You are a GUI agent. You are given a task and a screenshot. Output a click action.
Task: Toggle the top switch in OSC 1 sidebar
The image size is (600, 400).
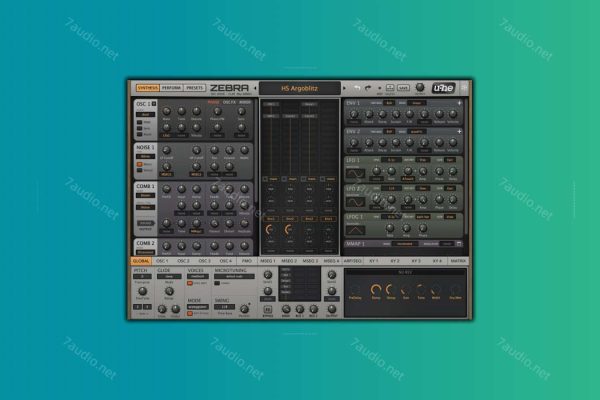(140, 122)
